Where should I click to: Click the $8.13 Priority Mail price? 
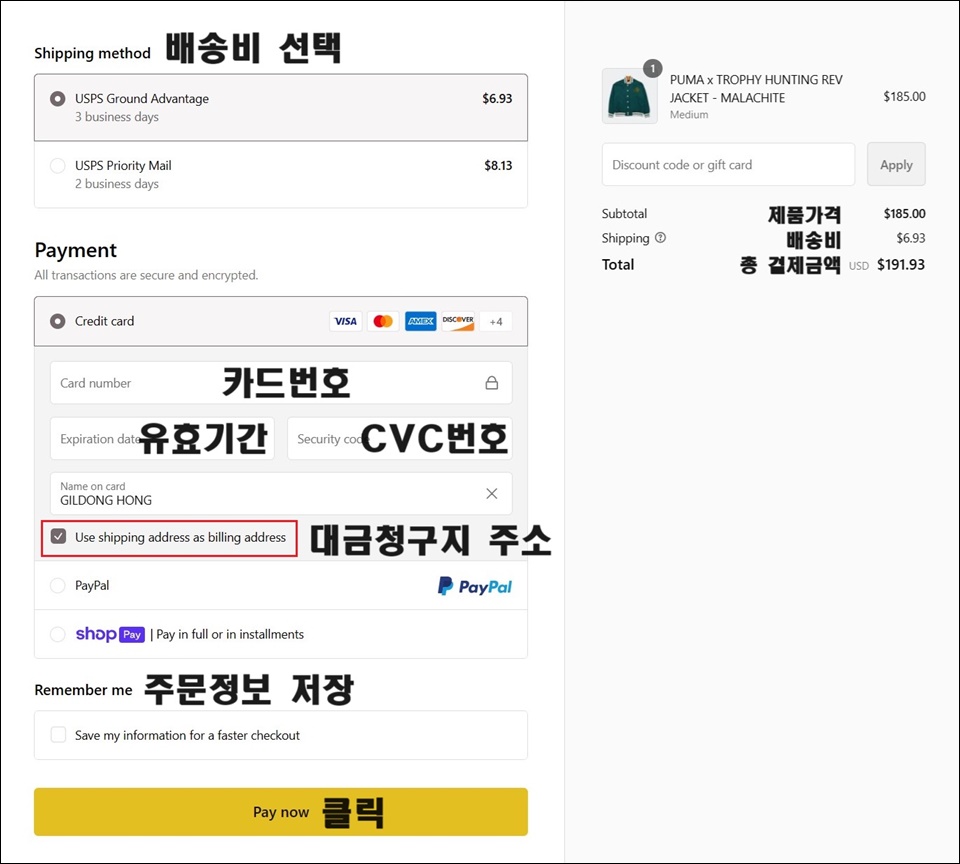[x=498, y=165]
